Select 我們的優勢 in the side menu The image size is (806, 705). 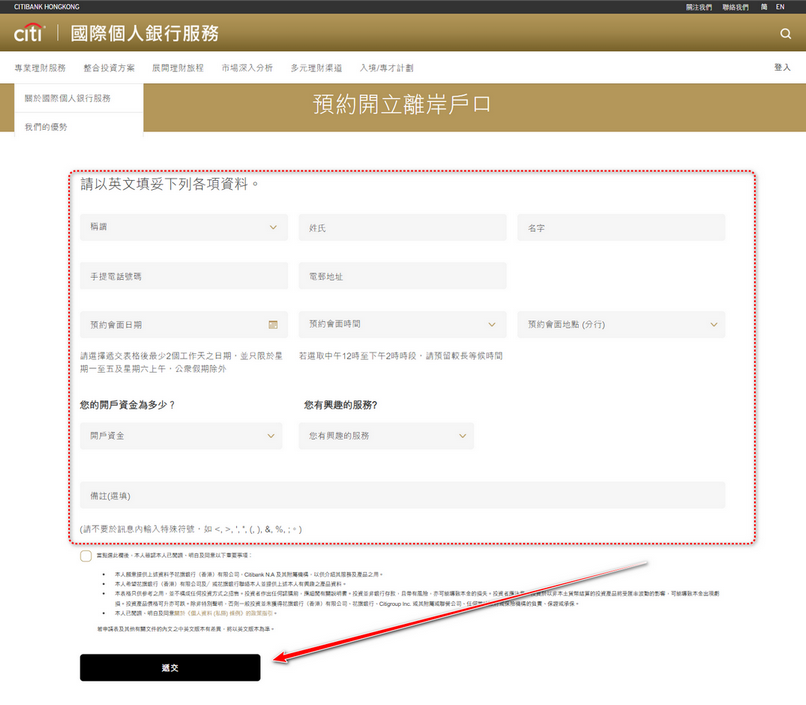coord(47,127)
